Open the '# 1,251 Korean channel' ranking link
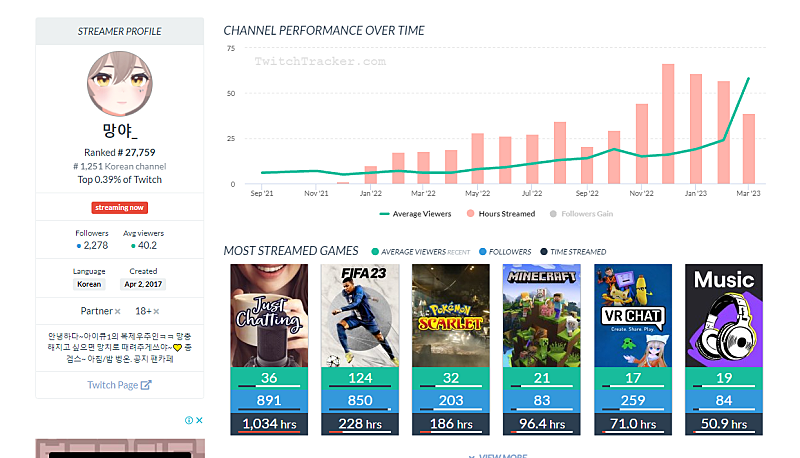The height and width of the screenshot is (458, 800). point(119,166)
